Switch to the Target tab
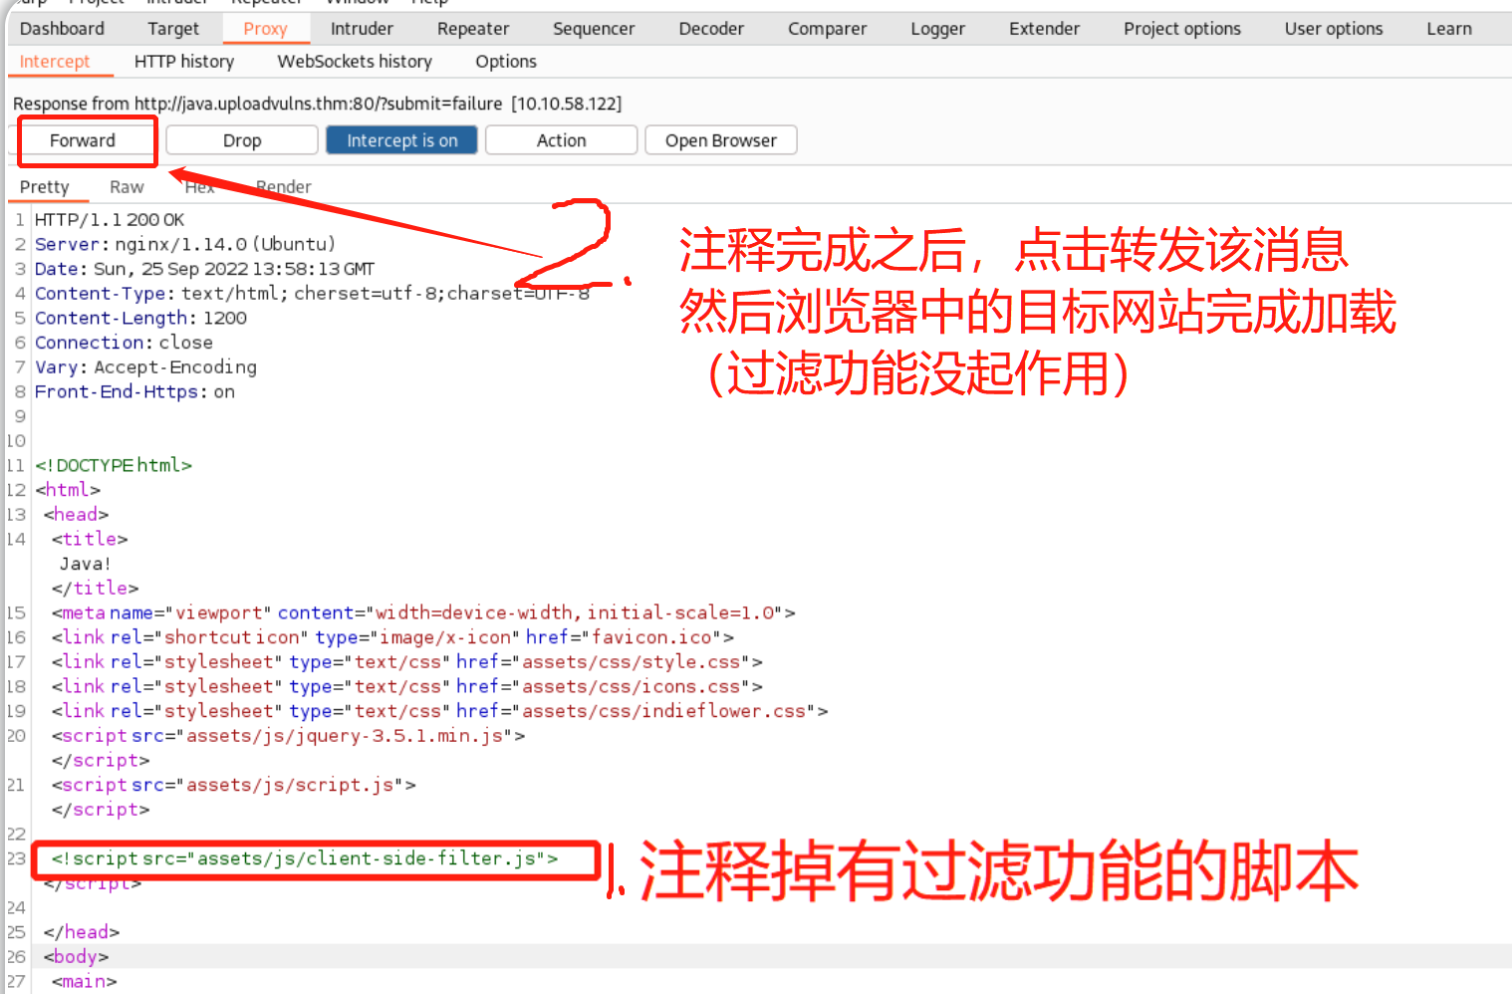This screenshot has height=994, width=1512. tap(173, 29)
